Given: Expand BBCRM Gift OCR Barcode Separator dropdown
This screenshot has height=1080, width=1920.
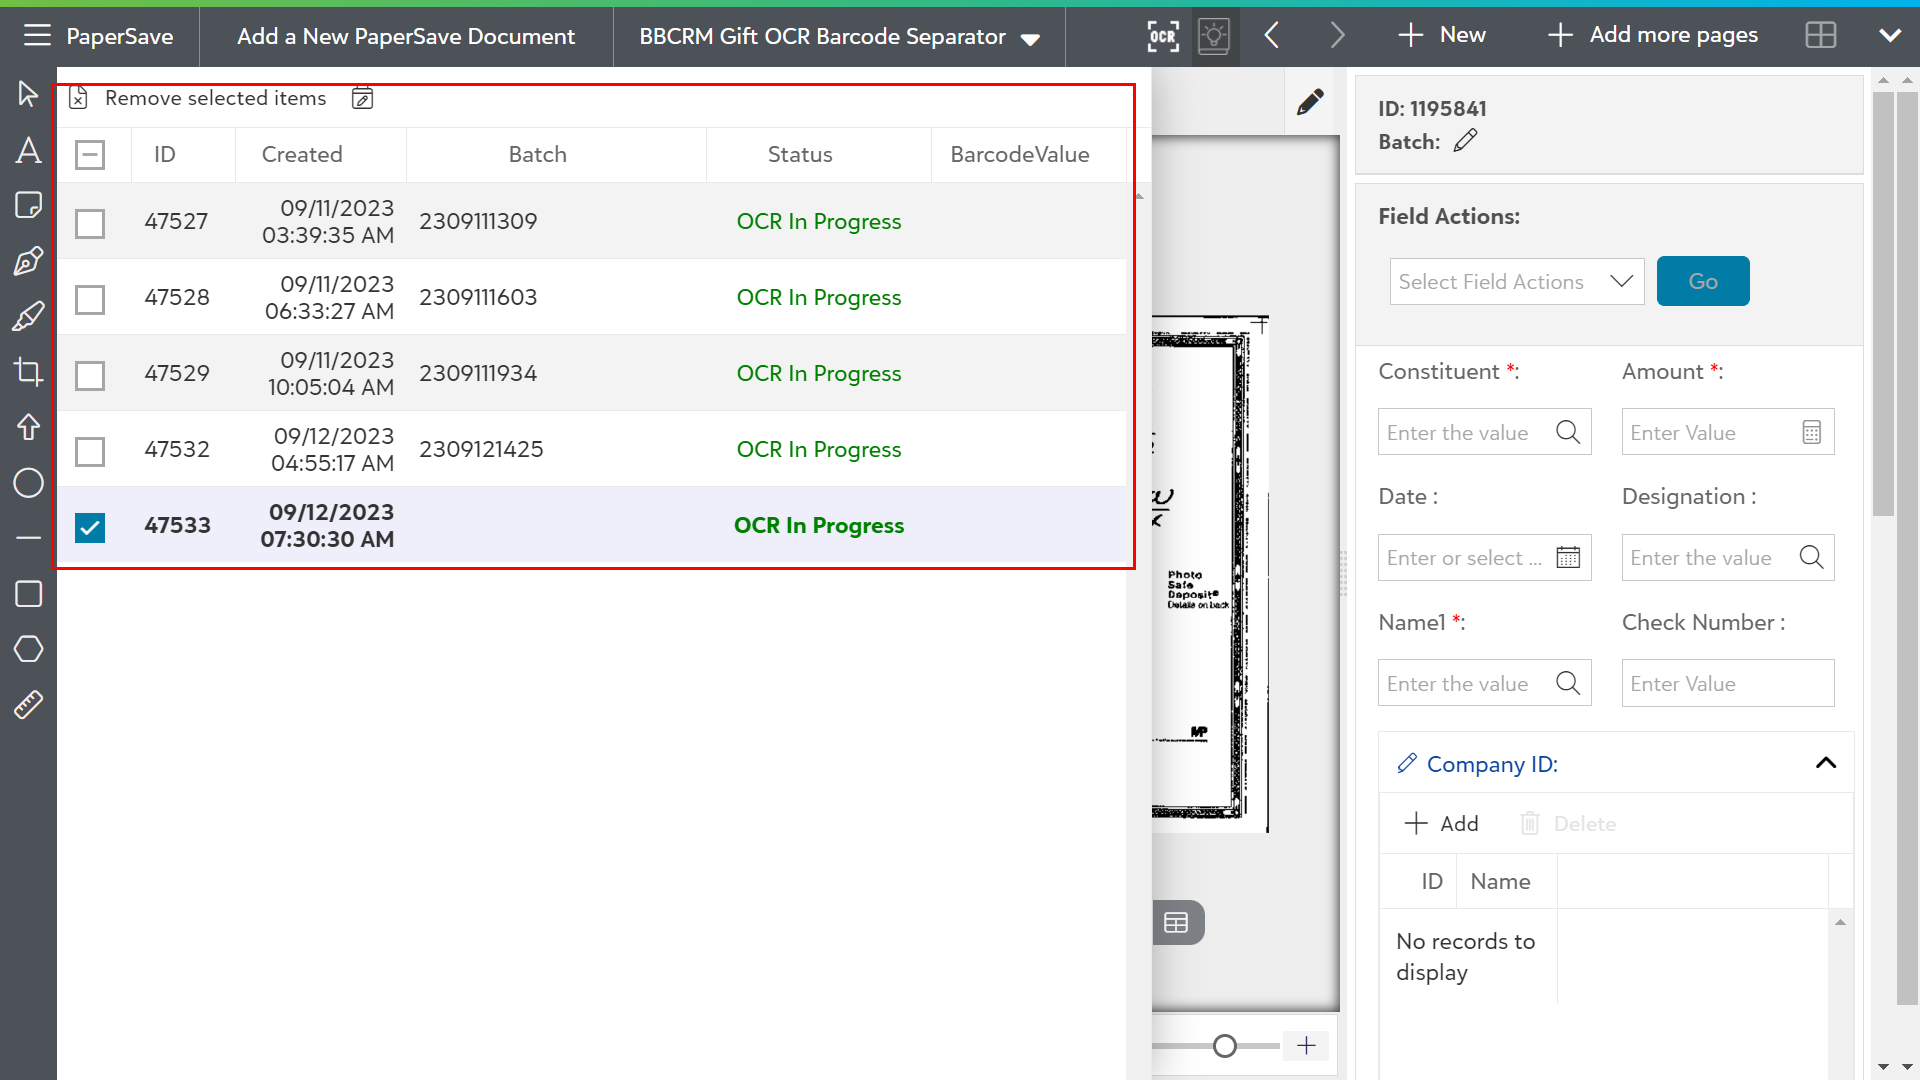Looking at the screenshot, I should click(x=1030, y=39).
